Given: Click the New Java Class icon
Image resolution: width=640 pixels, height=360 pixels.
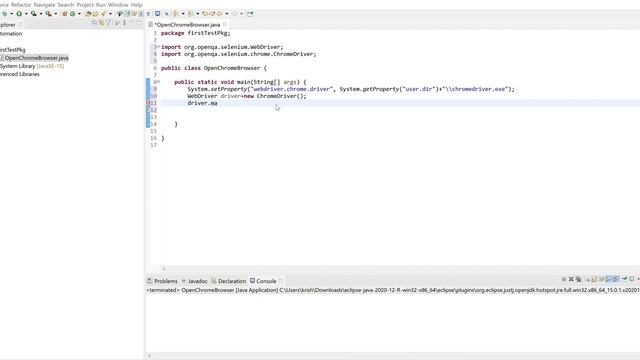Looking at the screenshot, I should (73, 14).
